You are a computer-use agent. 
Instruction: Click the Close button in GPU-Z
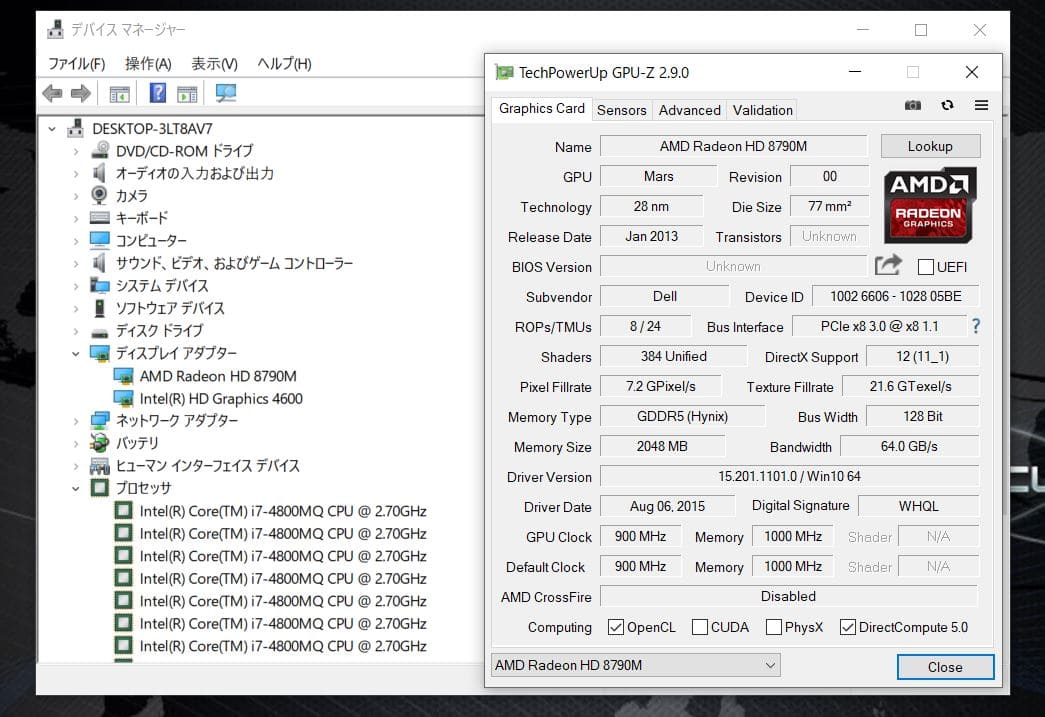click(945, 667)
